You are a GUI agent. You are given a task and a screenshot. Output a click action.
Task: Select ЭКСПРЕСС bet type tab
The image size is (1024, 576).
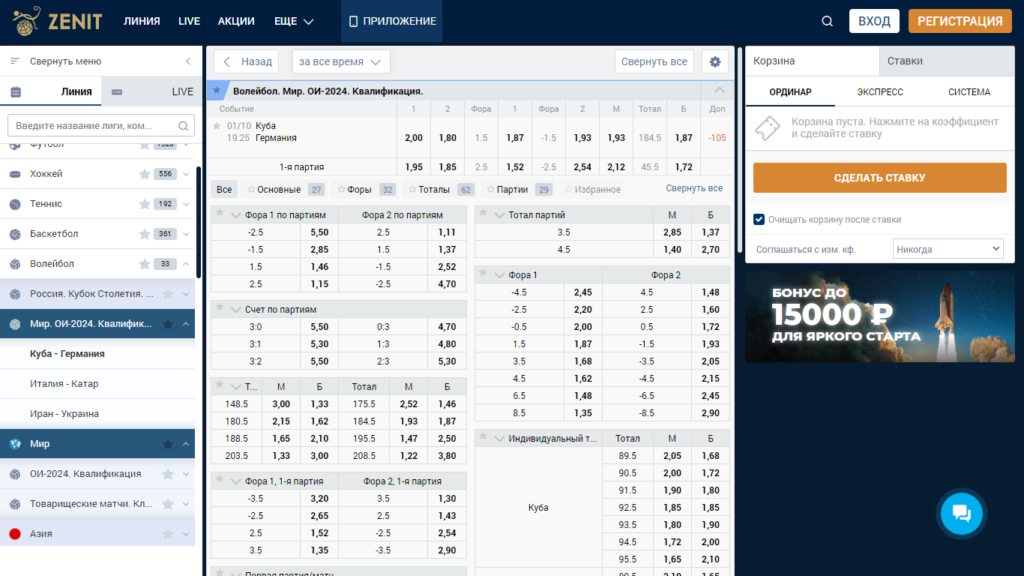click(x=880, y=92)
